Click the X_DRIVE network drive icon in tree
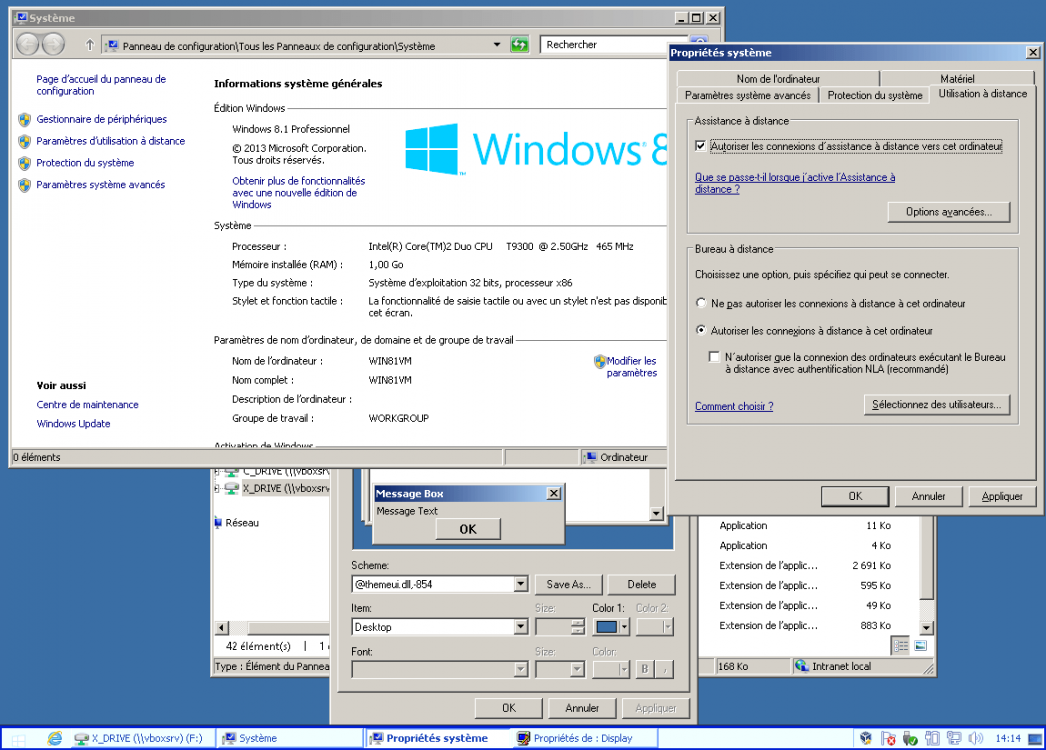The image size is (1046, 750). point(232,489)
